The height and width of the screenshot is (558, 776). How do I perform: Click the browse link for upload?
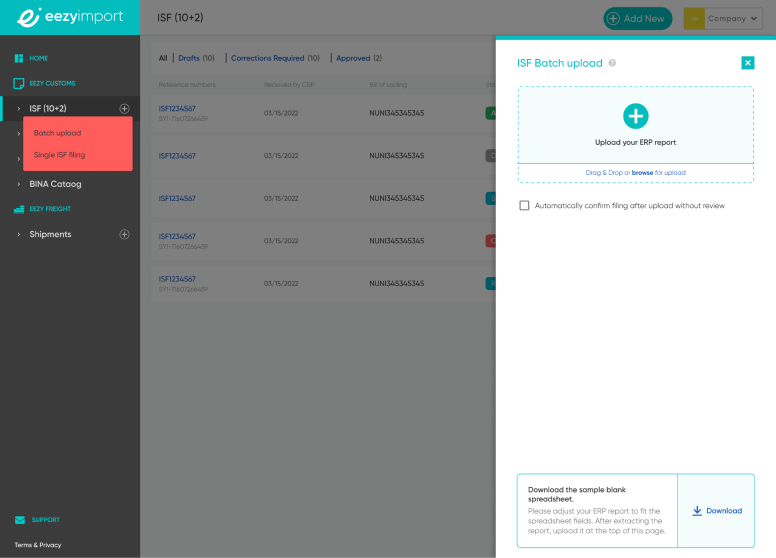pos(642,173)
